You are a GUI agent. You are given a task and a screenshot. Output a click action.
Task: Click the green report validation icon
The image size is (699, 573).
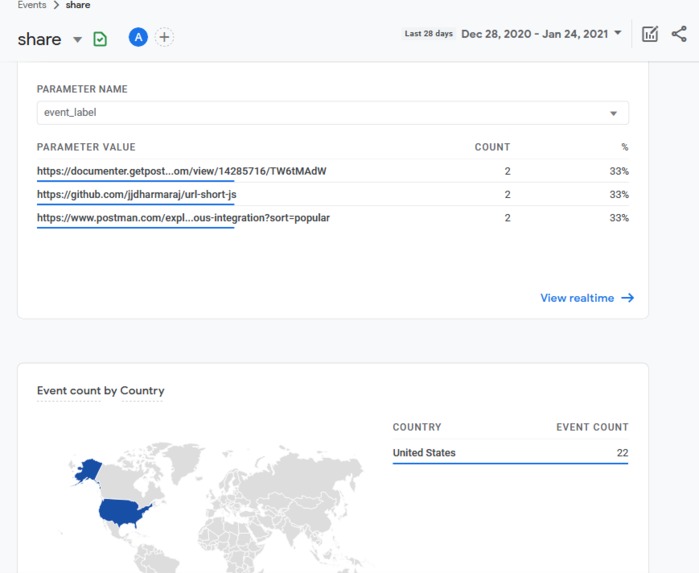coord(100,39)
